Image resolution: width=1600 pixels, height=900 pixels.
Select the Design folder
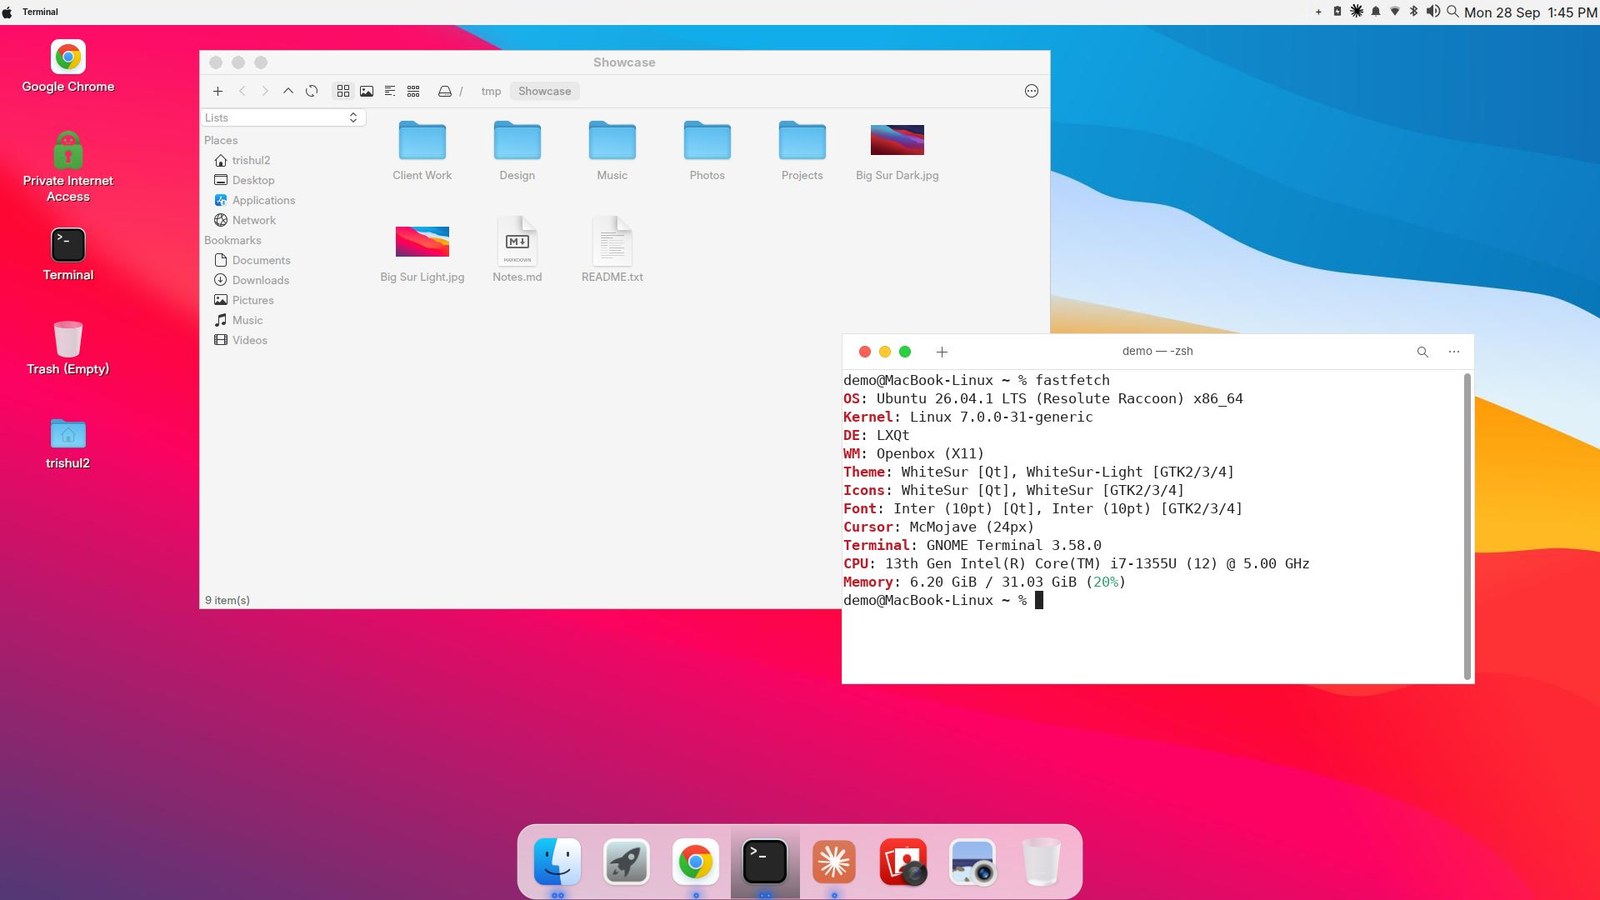point(517,151)
